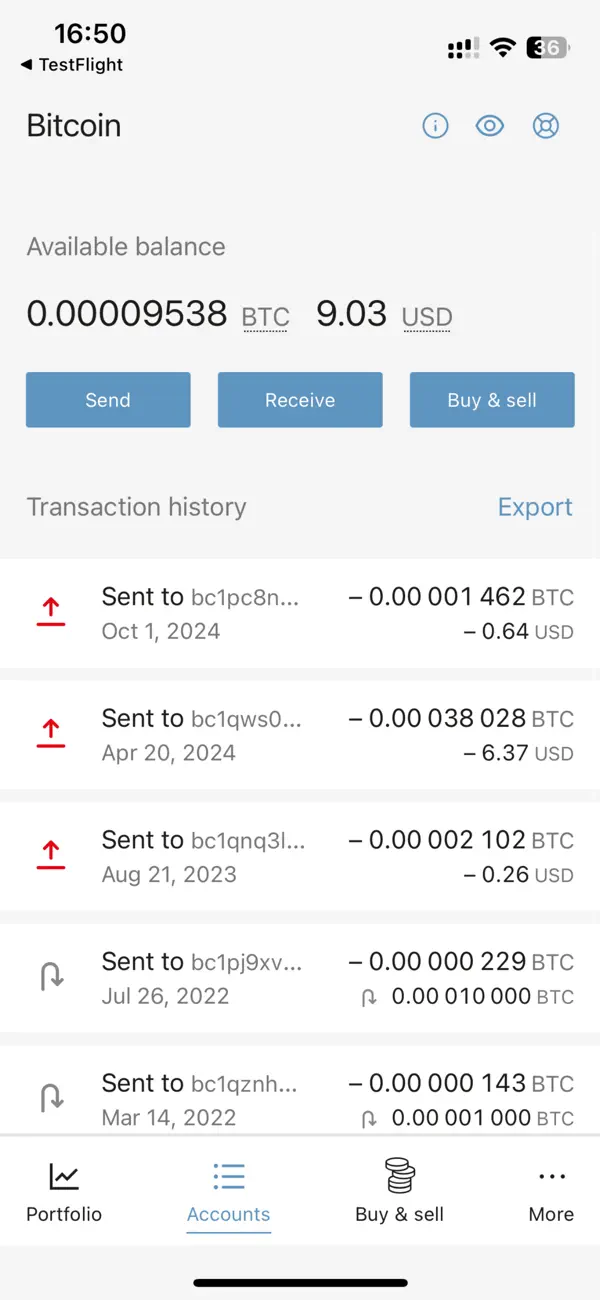Tap the USD currency label under available balance
The height and width of the screenshot is (1300, 600).
click(x=427, y=317)
